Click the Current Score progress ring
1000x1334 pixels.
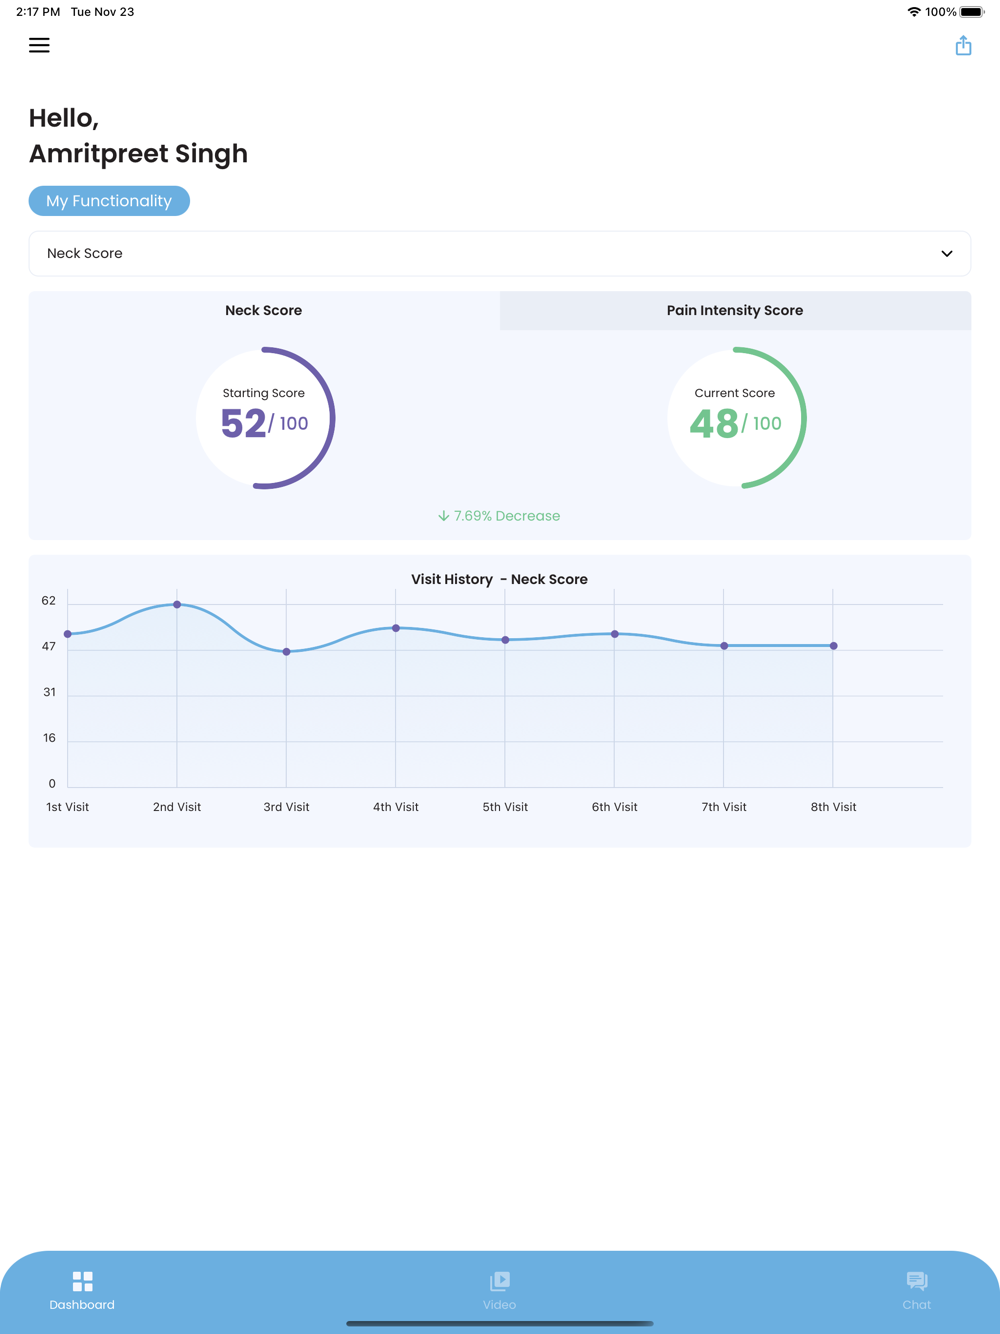735,418
